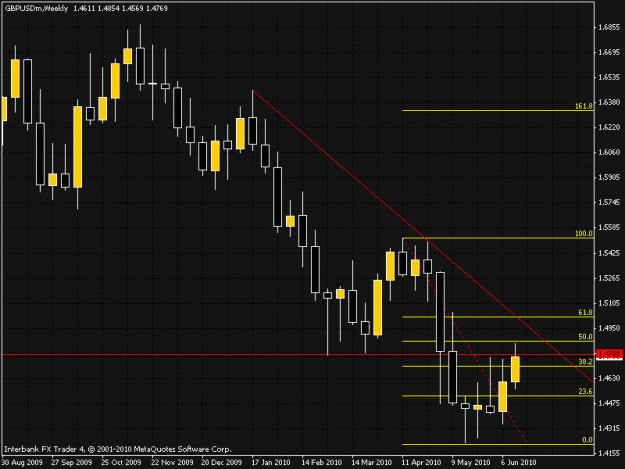Image resolution: width=625 pixels, height=469 pixels.
Task: Click the 25 Oct 2009 date label
Action: pyautogui.click(x=121, y=463)
